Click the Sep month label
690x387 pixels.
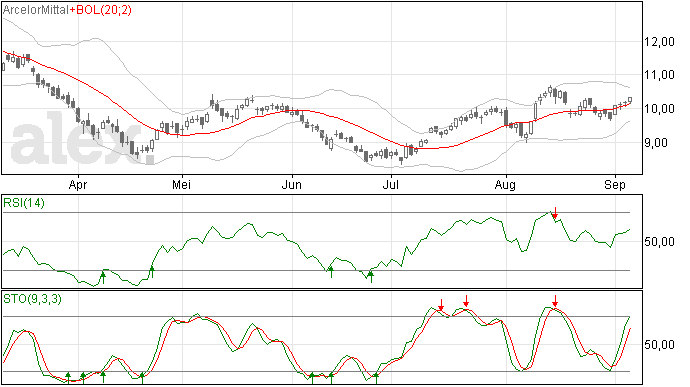coord(615,185)
